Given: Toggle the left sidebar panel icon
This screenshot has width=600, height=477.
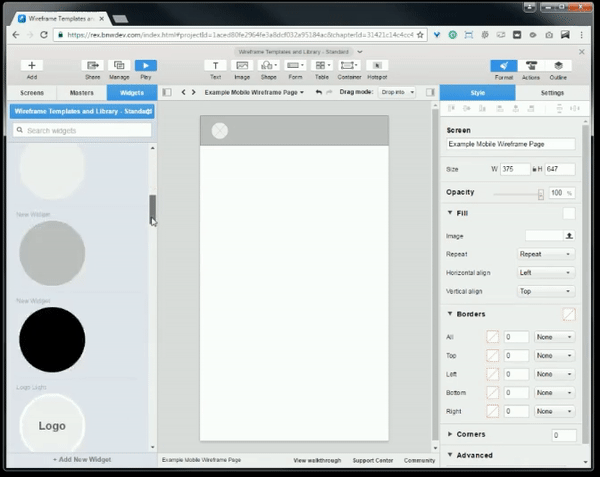Looking at the screenshot, I should coord(167,92).
